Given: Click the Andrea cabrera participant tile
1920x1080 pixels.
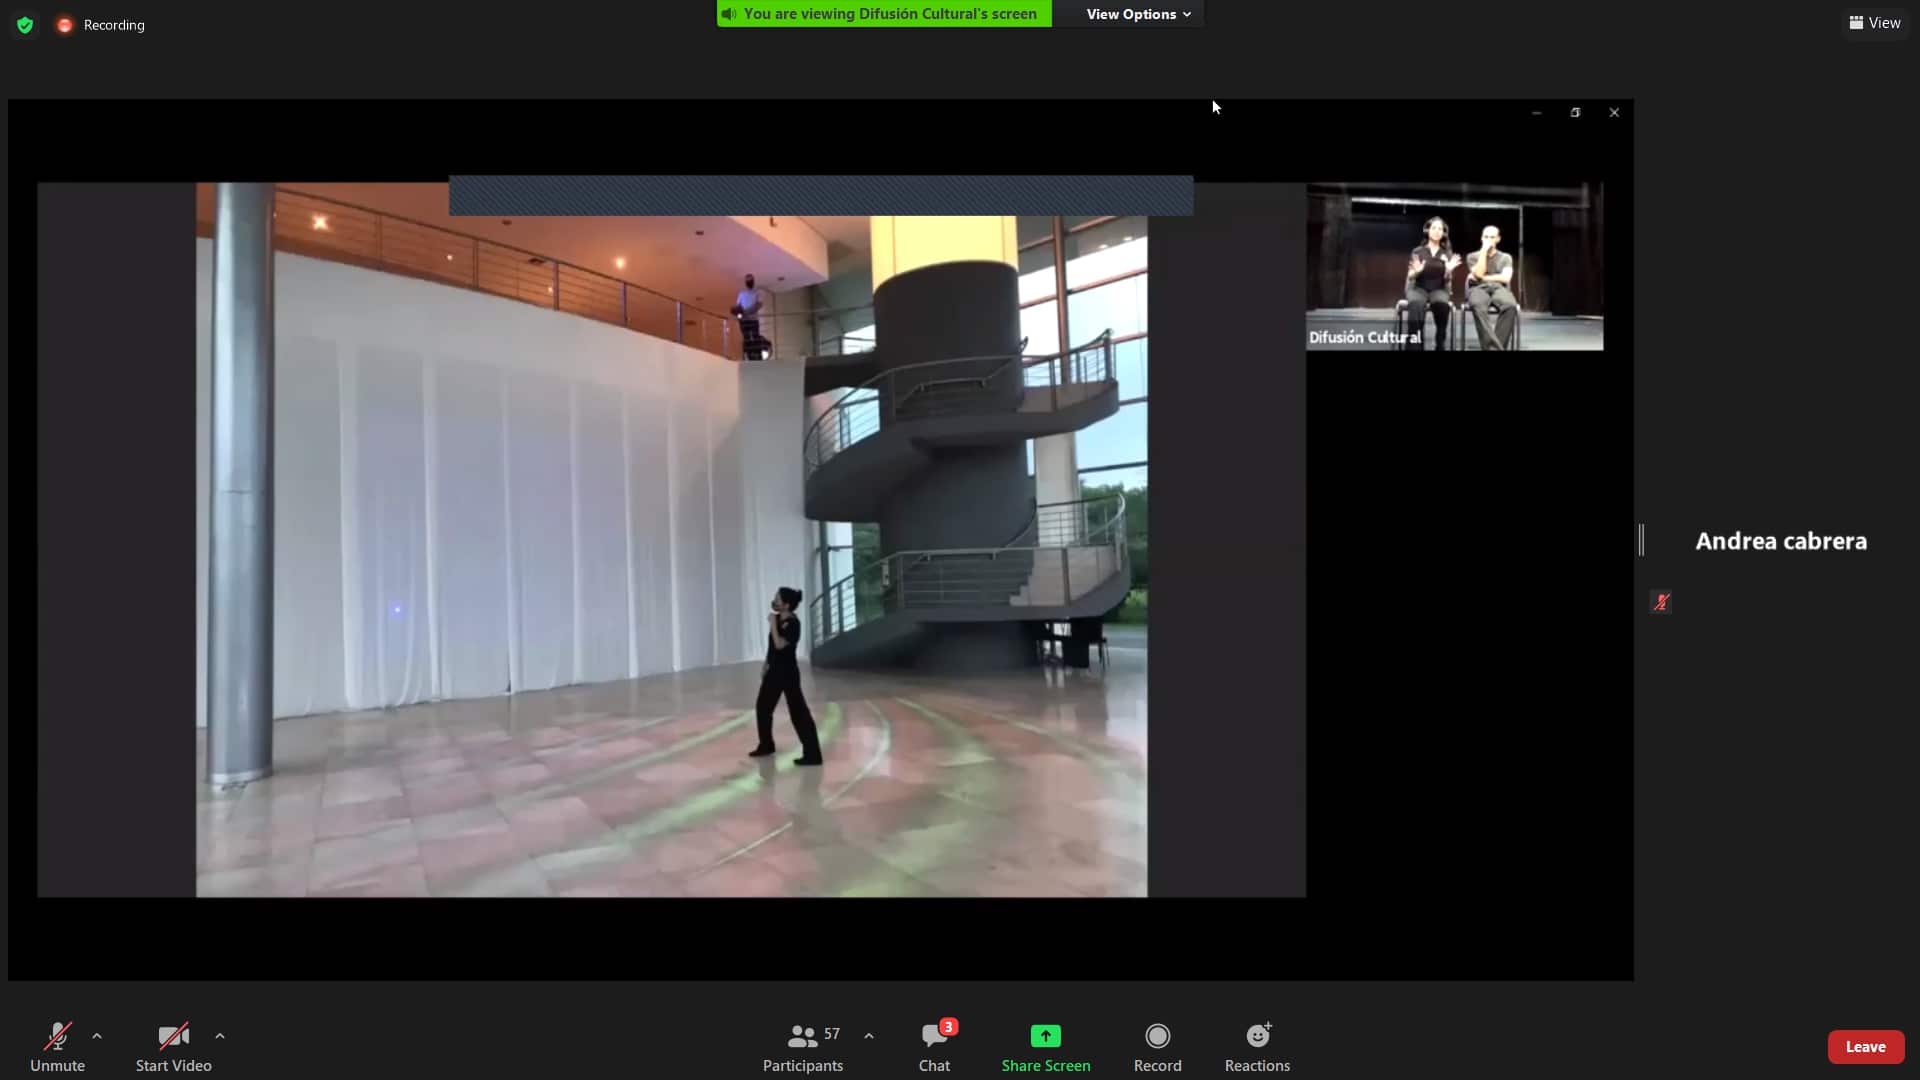Looking at the screenshot, I should coord(1781,541).
